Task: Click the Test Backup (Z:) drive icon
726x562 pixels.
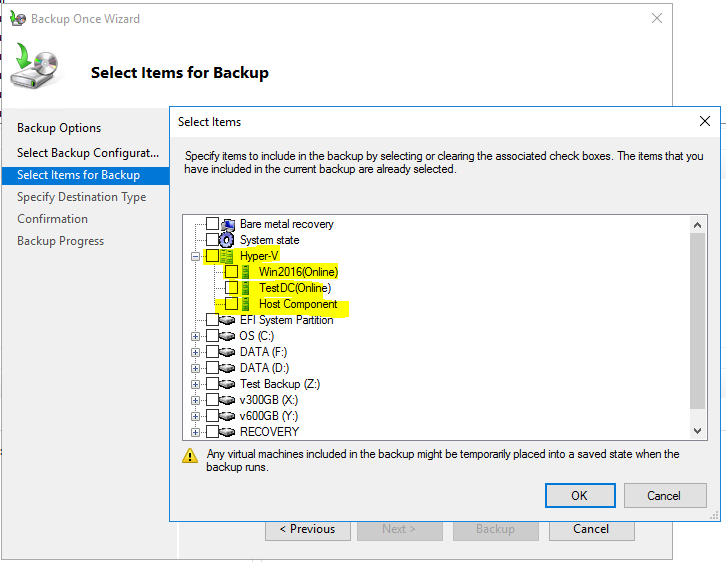Action: (227, 384)
